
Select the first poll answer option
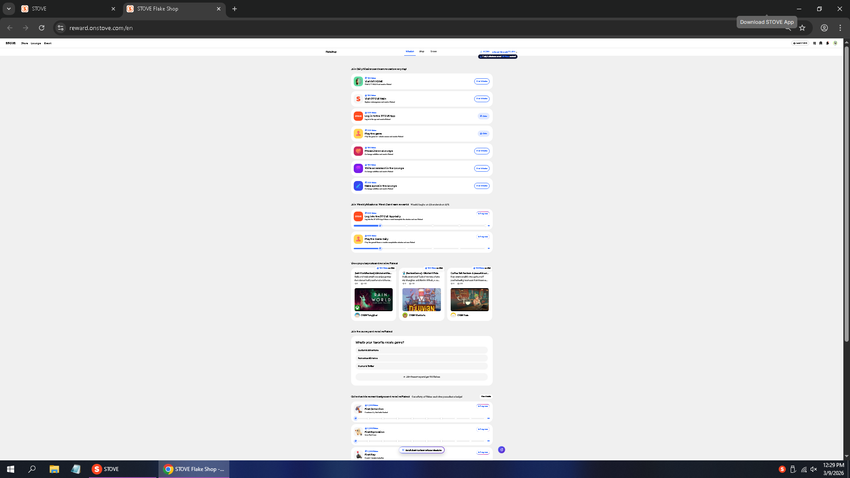[421, 350]
